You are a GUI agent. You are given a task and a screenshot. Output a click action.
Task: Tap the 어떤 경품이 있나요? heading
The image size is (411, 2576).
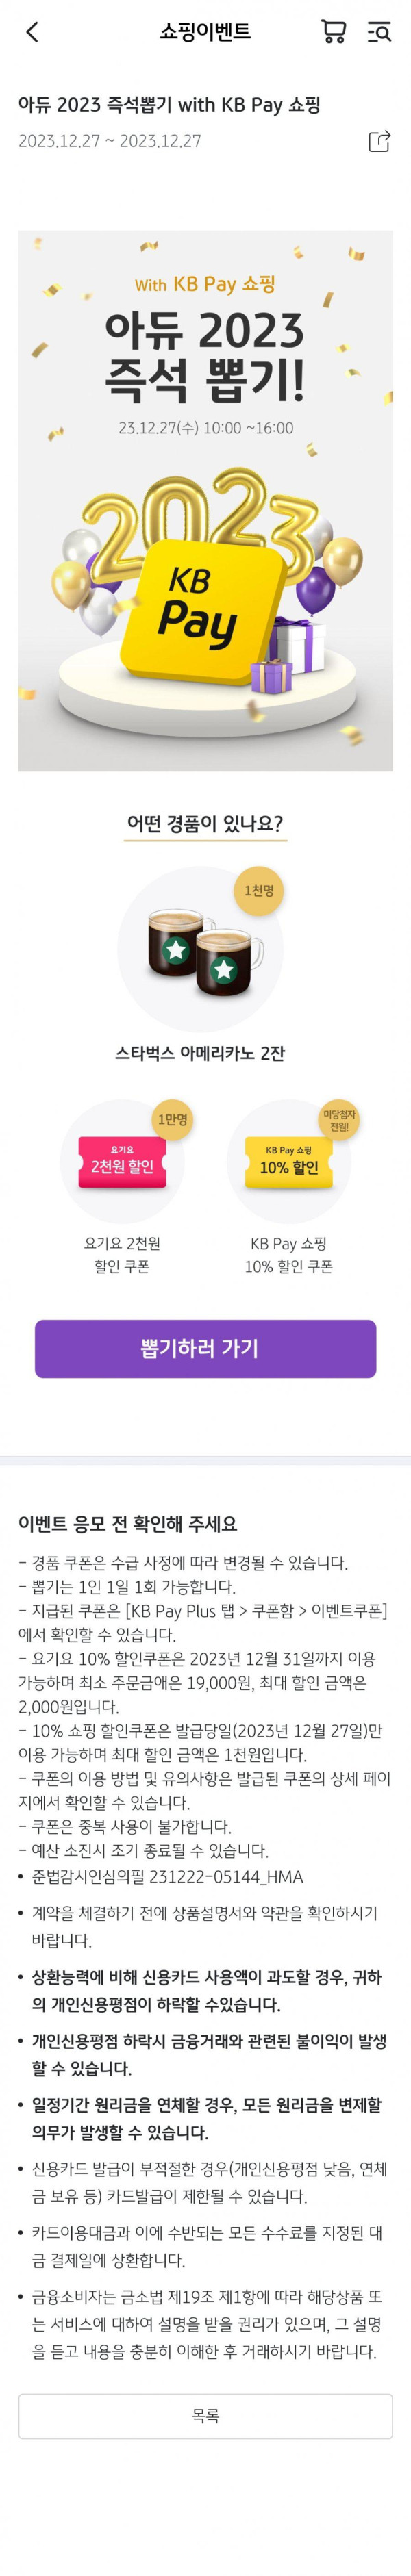pos(205,824)
